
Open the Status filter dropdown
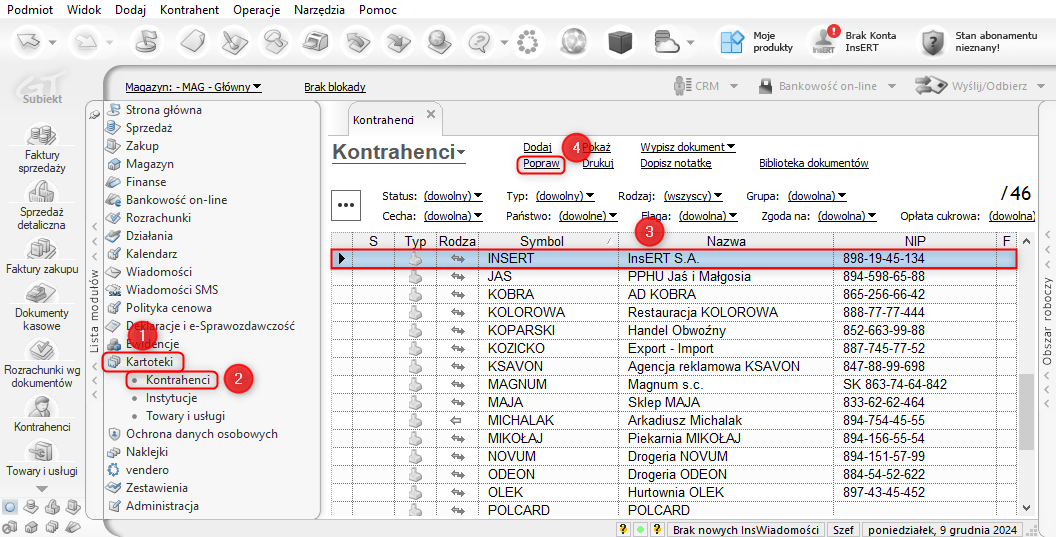tap(452, 196)
